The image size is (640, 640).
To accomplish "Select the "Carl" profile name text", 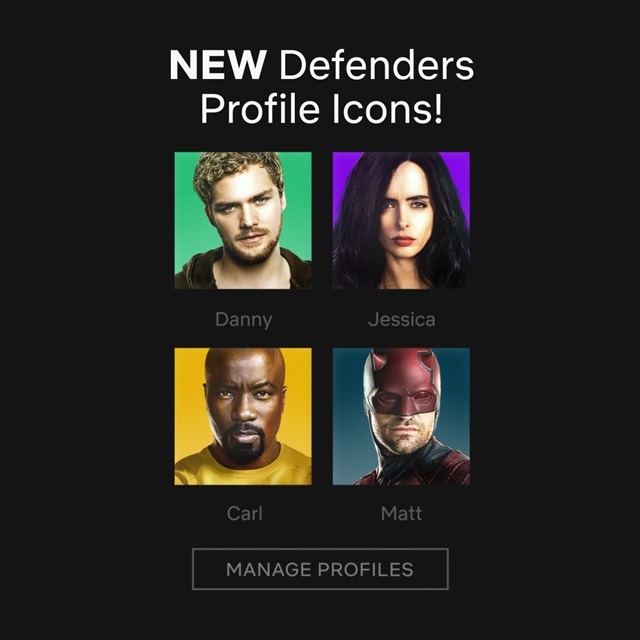I will point(244,513).
